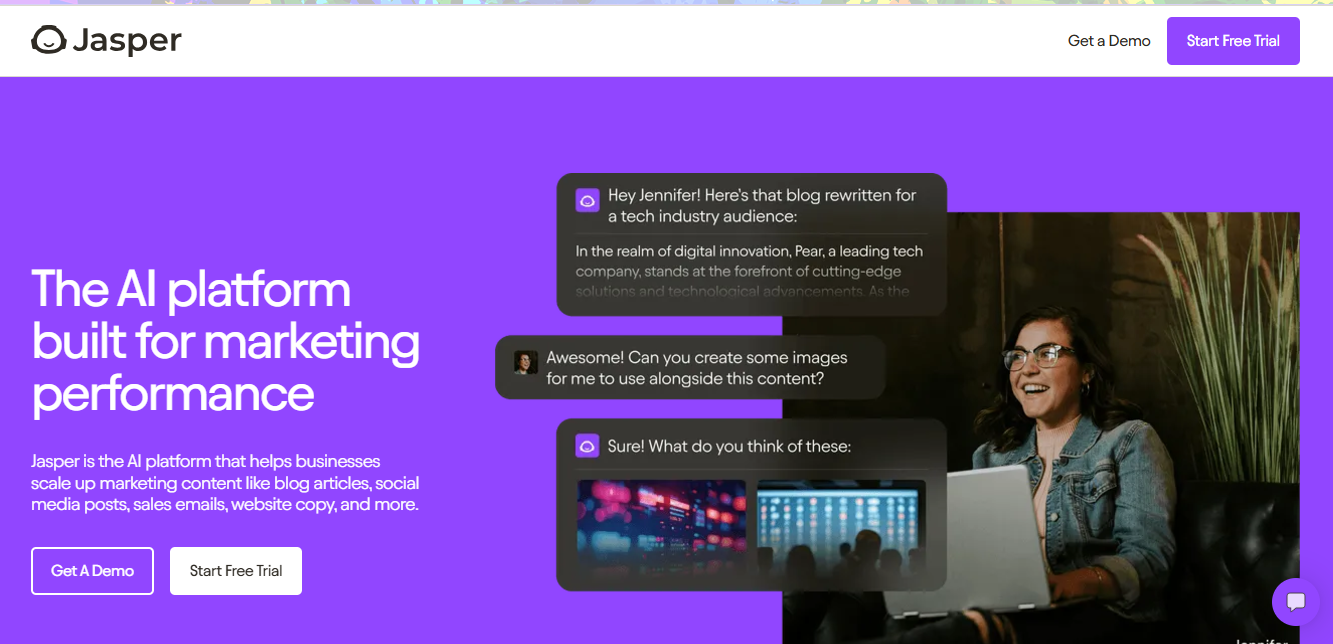Click the 'Hey Jennifer!' blog rewrite heading
Viewport: 1333px width, 644px height.
[x=761, y=205]
